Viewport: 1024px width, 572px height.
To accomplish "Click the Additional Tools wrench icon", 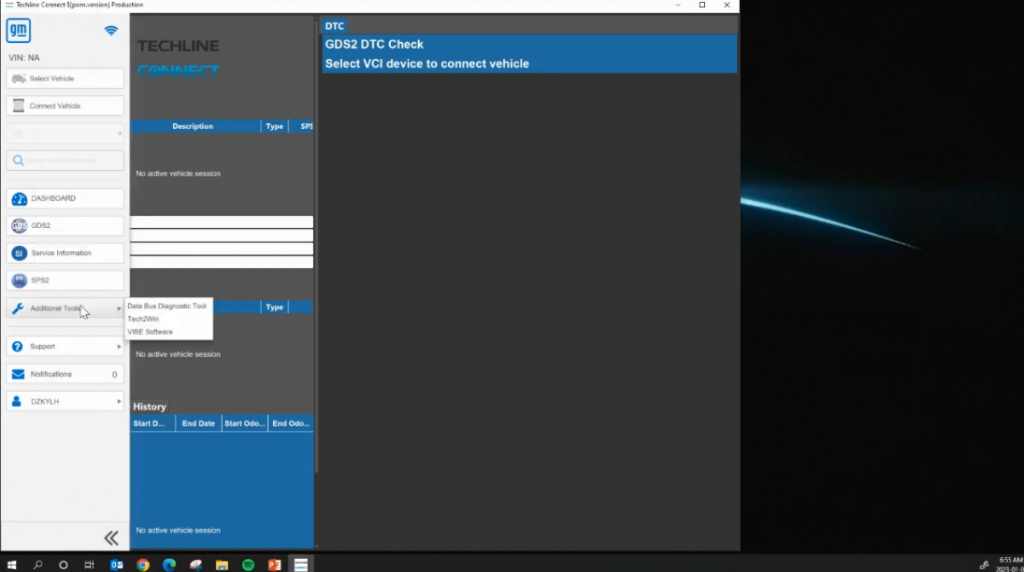I will pos(18,308).
